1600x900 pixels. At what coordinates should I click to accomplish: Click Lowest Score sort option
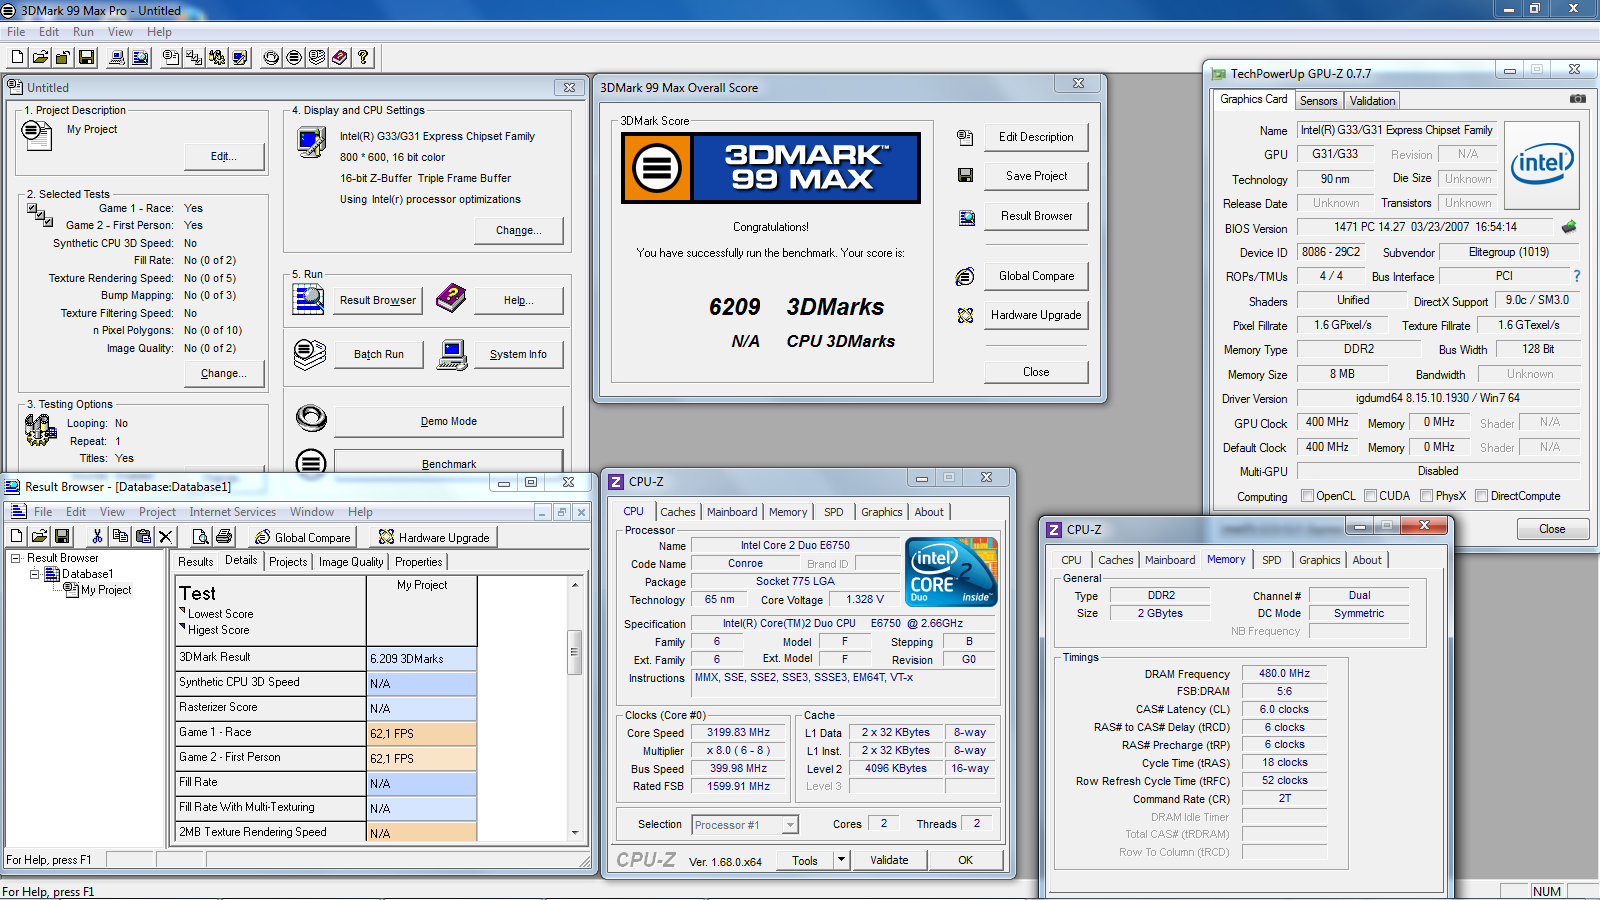pos(220,614)
